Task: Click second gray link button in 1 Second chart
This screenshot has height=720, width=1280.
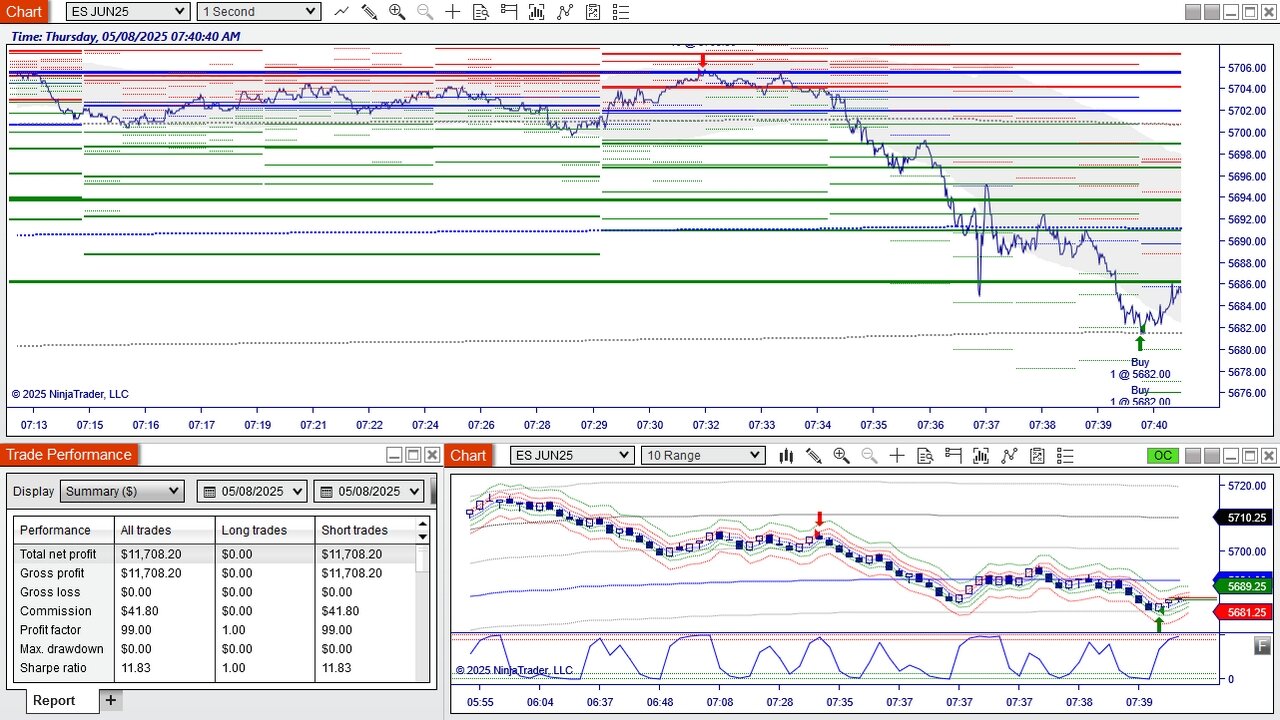Action: (1211, 12)
